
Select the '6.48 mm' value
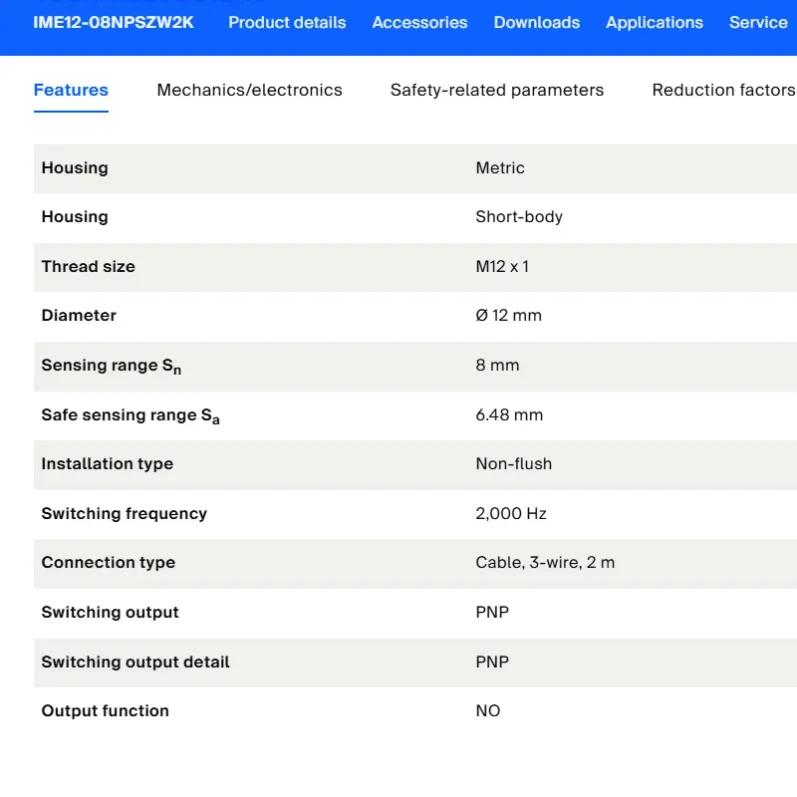point(509,415)
